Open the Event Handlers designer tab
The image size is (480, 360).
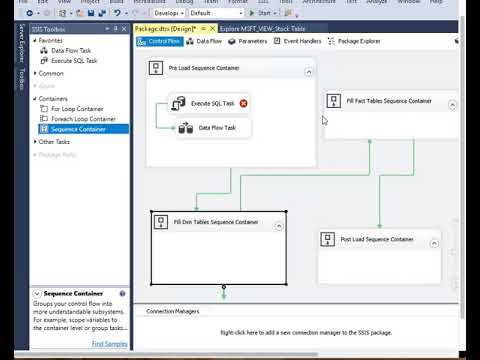tap(298, 41)
